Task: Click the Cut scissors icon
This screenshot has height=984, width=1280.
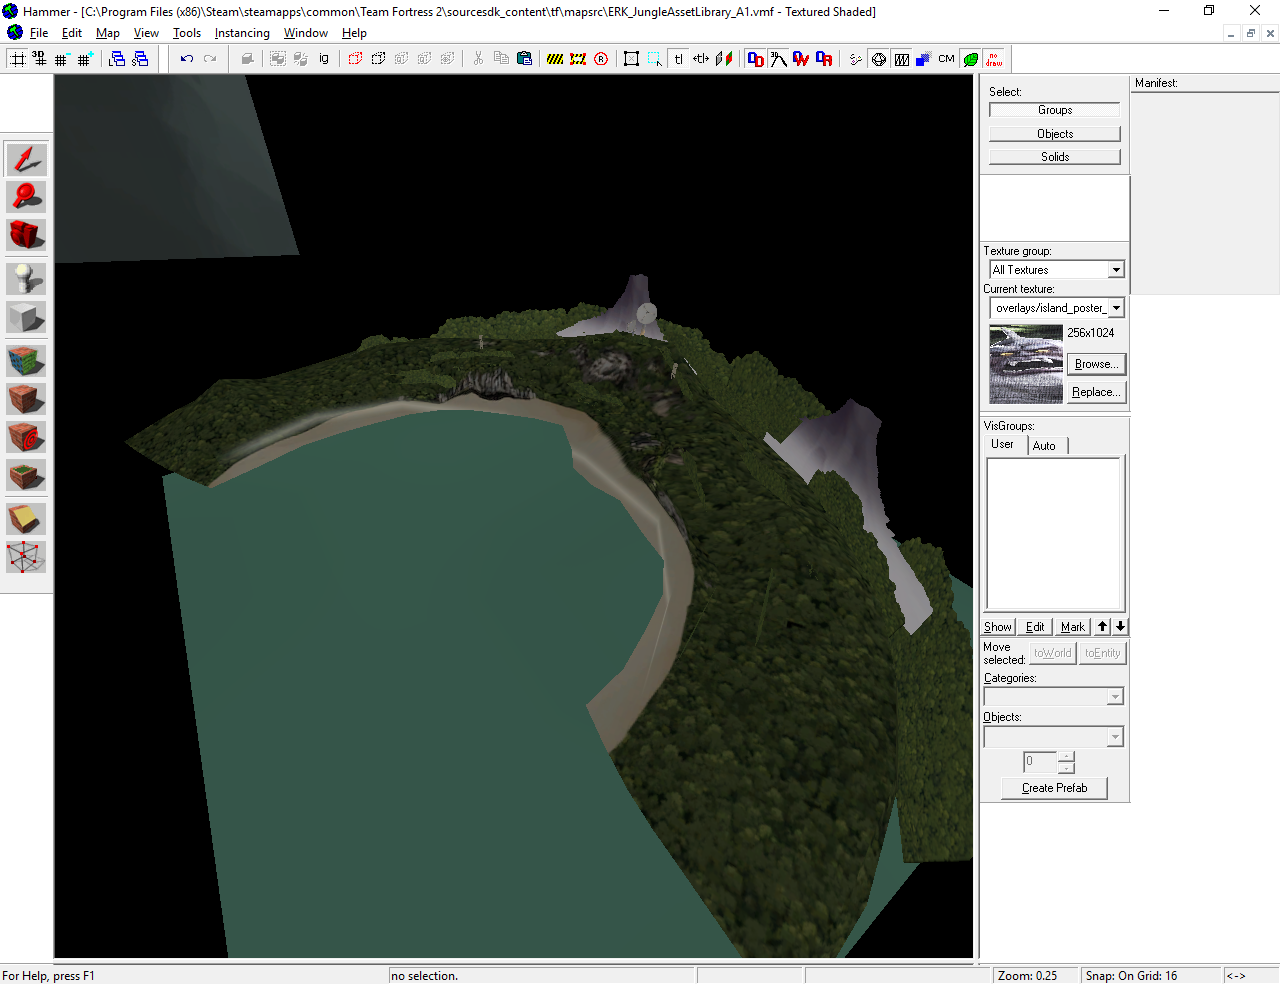Action: (478, 59)
